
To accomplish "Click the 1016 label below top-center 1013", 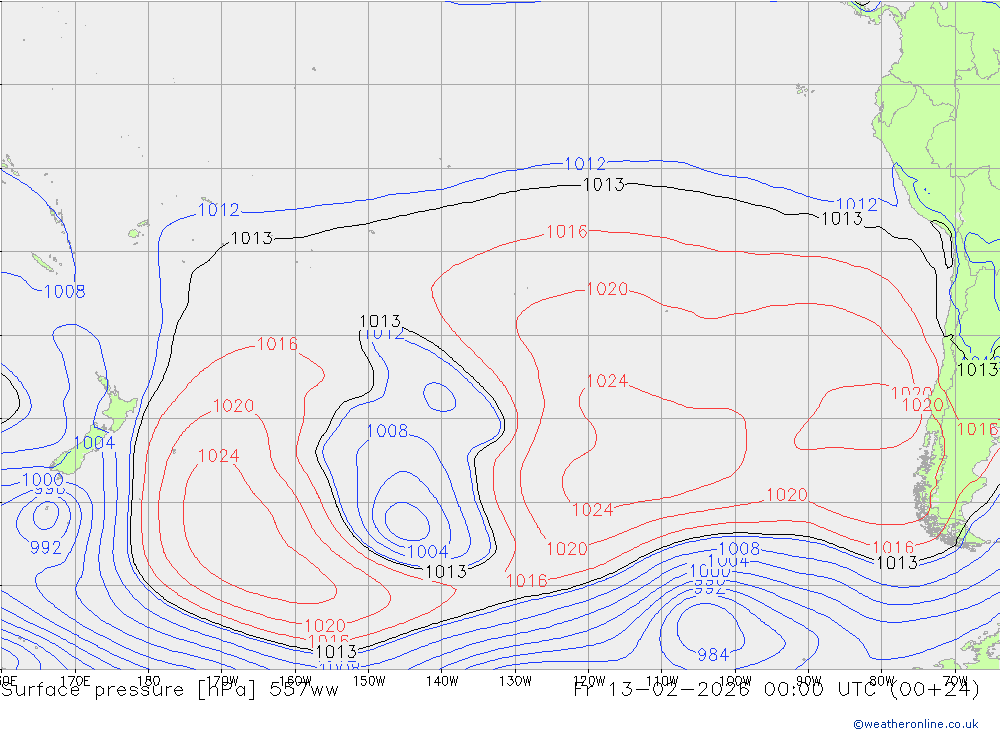I will 567,232.
